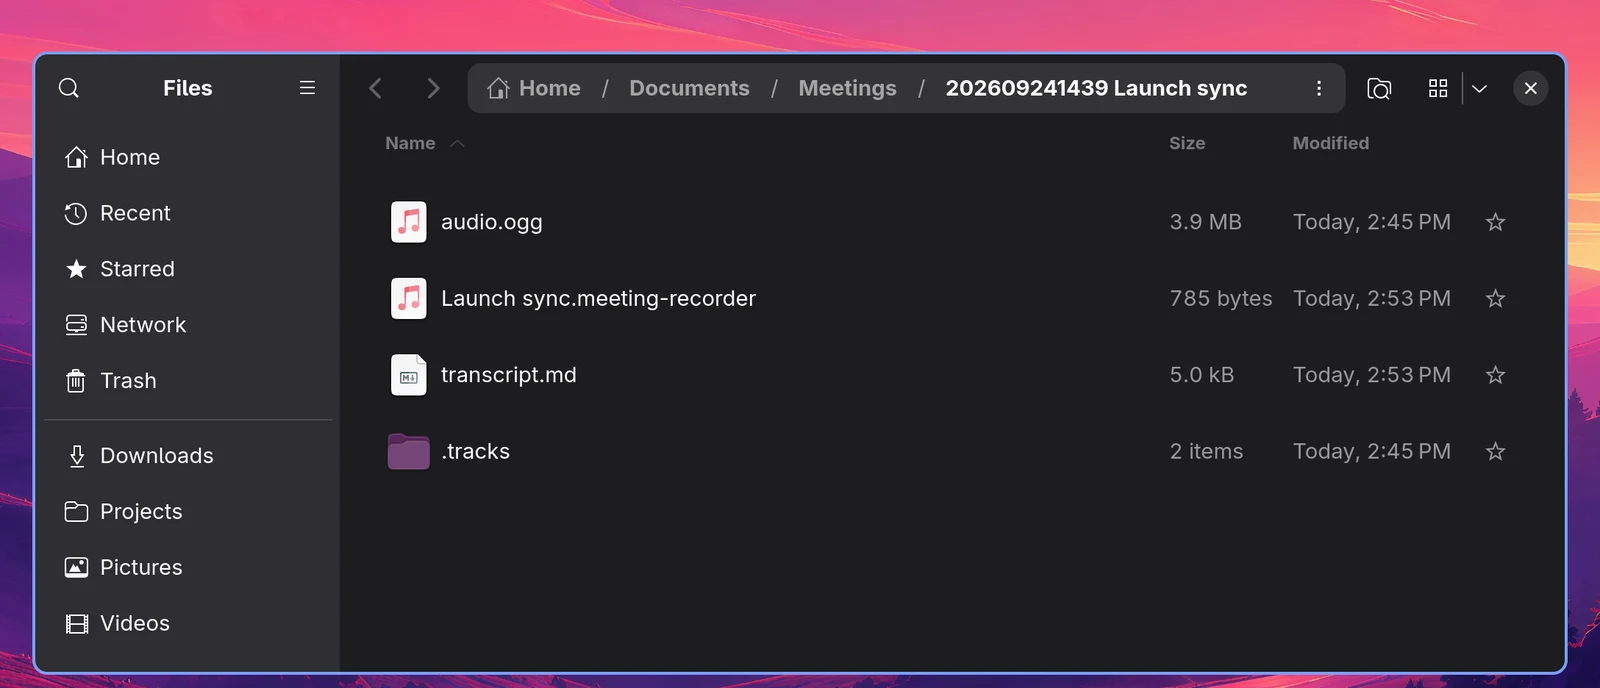This screenshot has width=1600, height=688.
Task: Select the audio.ogg file name
Action: click(x=491, y=222)
